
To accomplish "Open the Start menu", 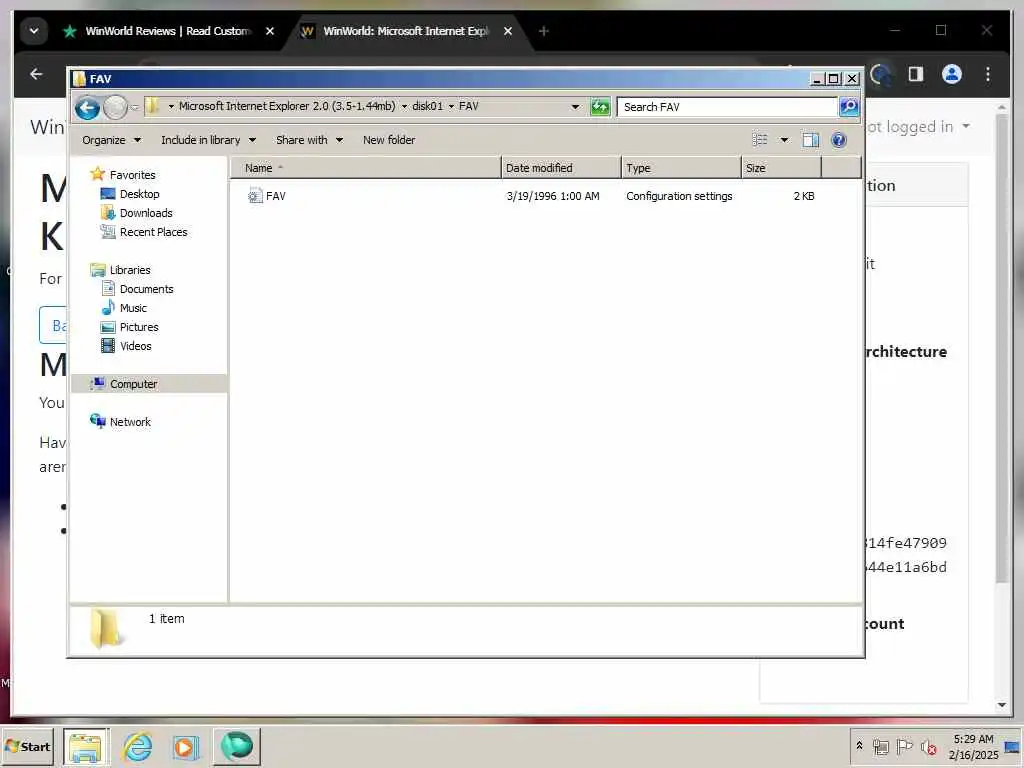I will (x=27, y=746).
